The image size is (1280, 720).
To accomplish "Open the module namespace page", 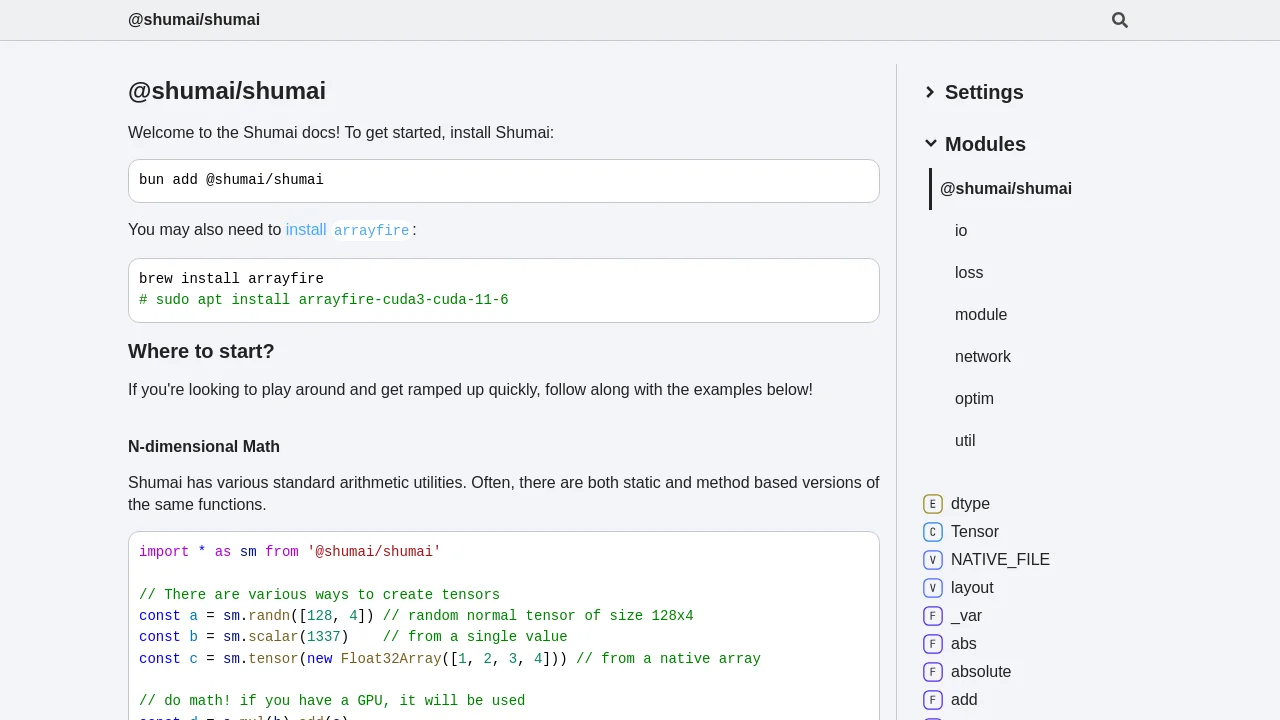I will pos(981,315).
